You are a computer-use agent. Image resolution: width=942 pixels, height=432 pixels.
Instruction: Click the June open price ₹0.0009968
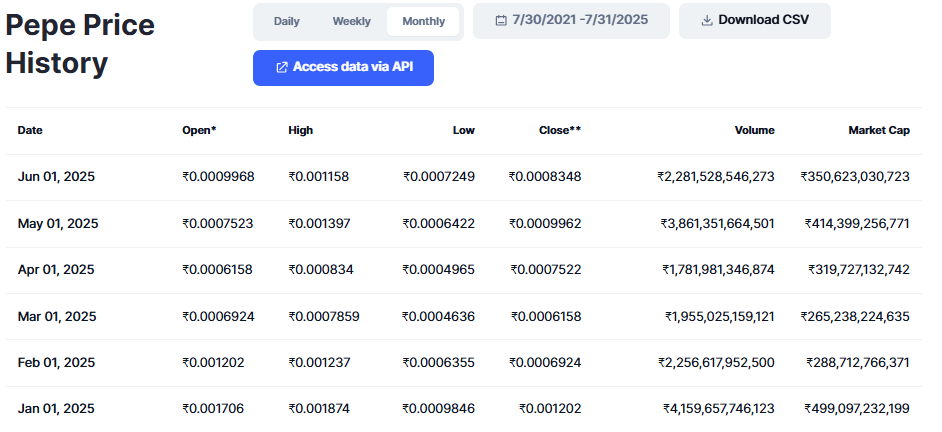pos(218,177)
